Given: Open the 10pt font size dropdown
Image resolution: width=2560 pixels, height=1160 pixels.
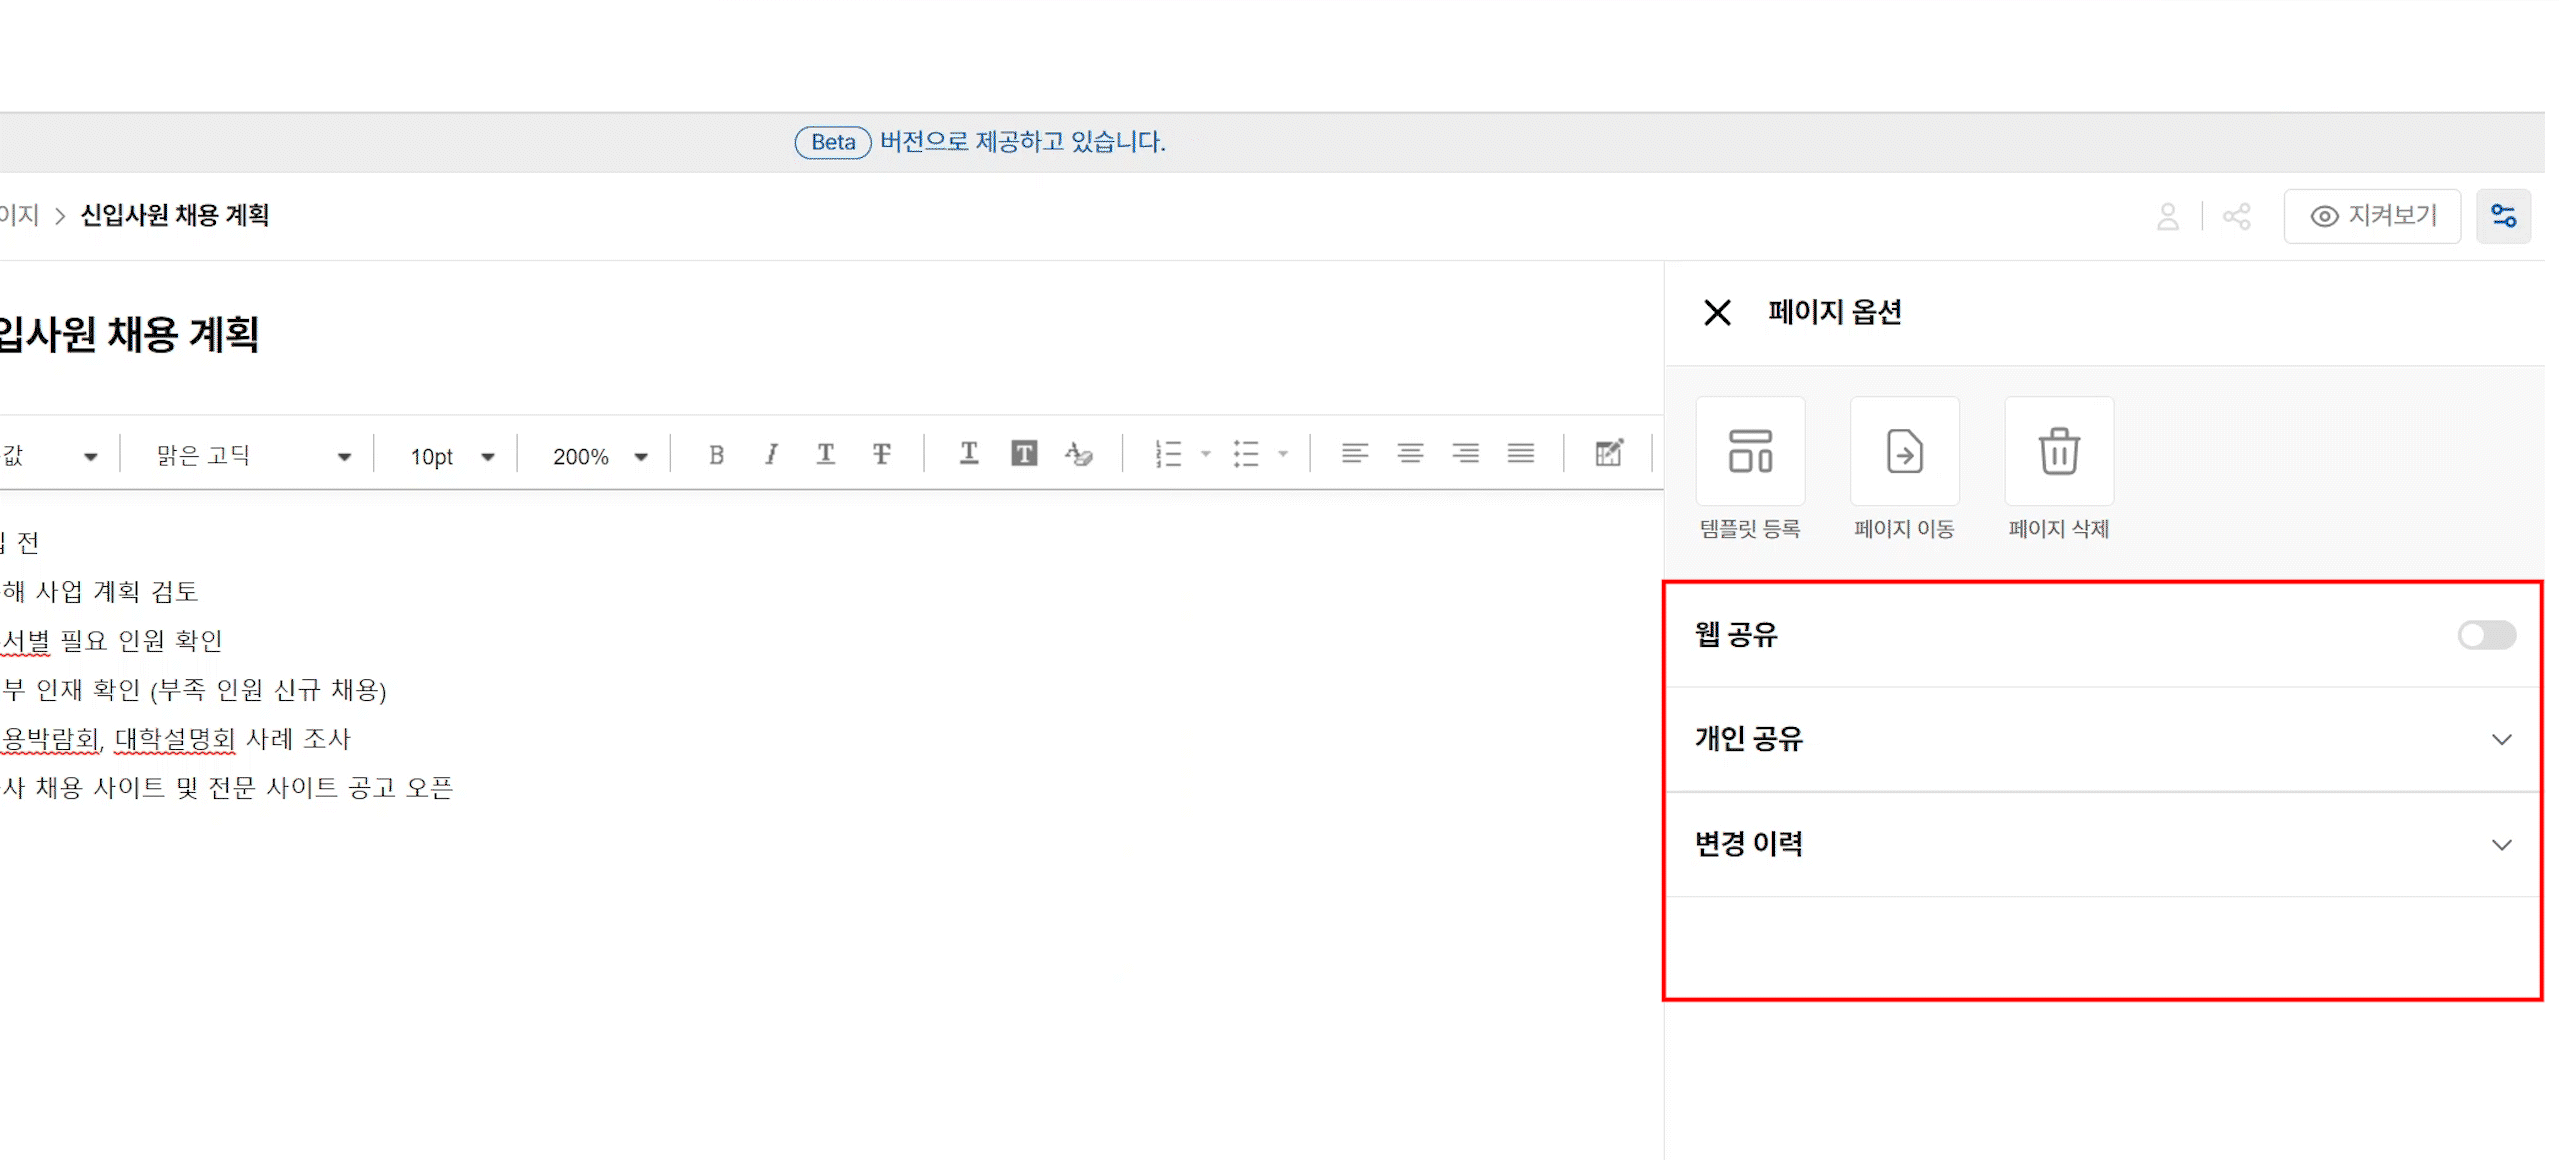Looking at the screenshot, I should 451,456.
